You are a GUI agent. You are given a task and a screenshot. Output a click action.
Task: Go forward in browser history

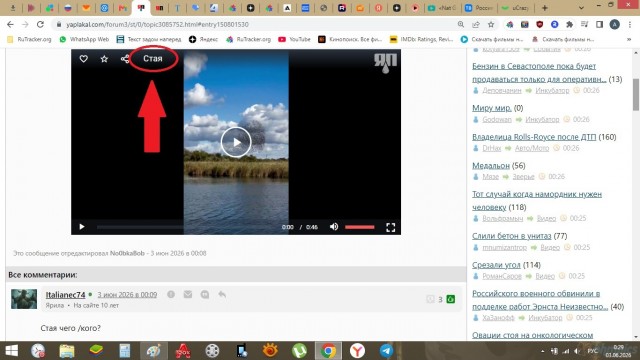click(25, 24)
